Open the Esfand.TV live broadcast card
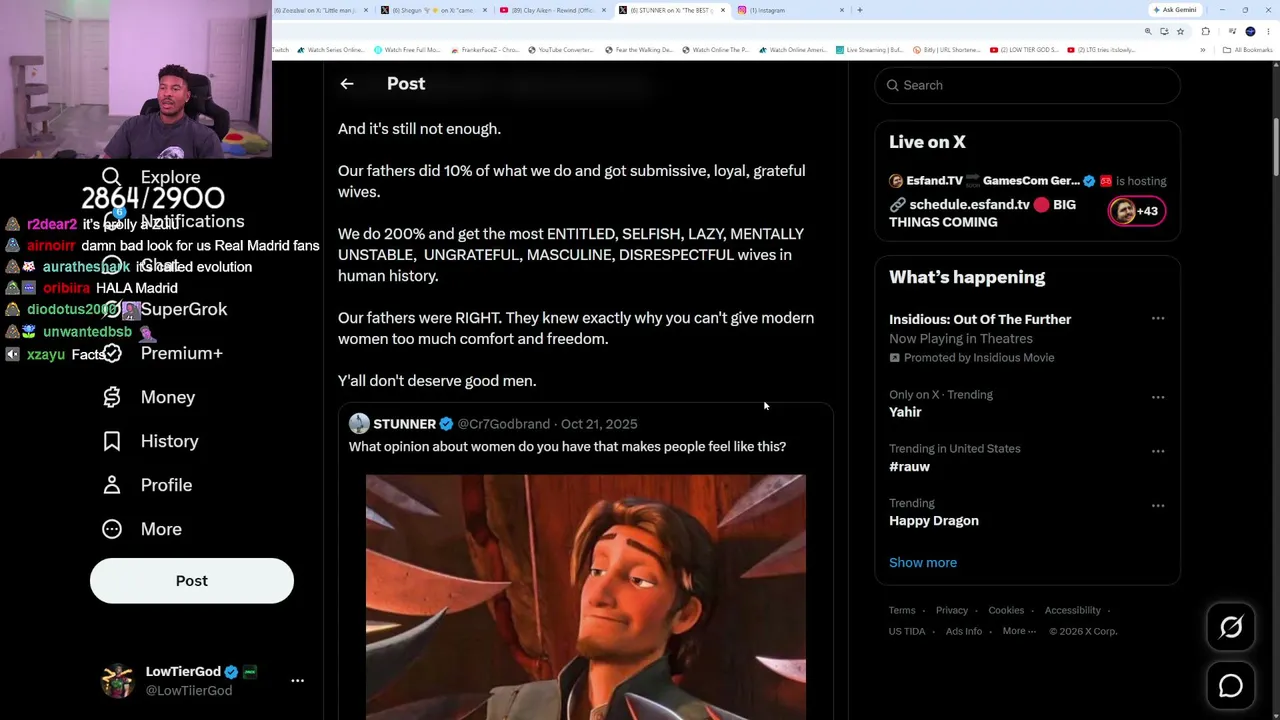This screenshot has width=1280, height=720. [1028, 201]
